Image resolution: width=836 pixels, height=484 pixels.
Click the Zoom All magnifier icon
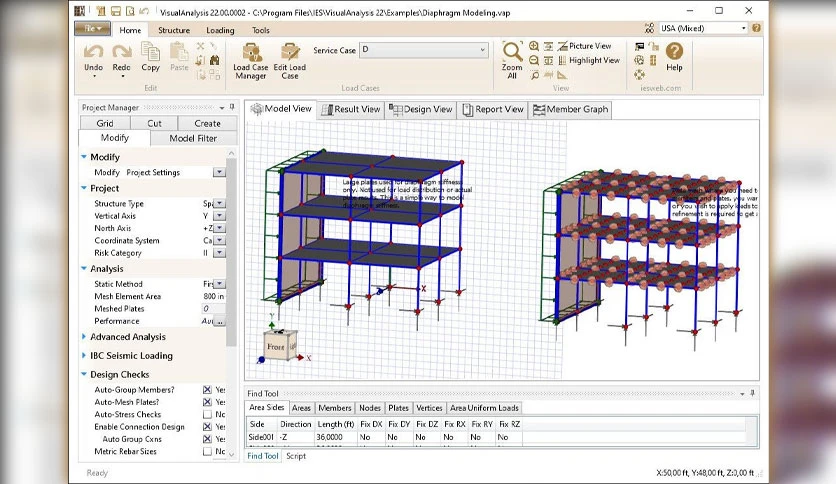[512, 51]
